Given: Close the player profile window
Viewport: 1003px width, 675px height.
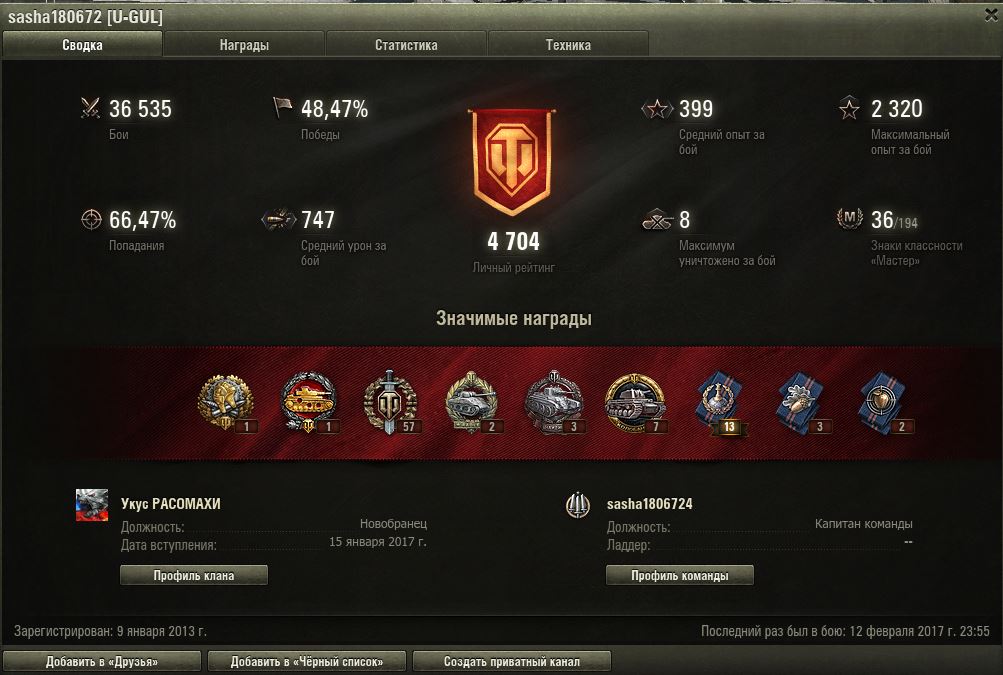Looking at the screenshot, I should click(991, 15).
